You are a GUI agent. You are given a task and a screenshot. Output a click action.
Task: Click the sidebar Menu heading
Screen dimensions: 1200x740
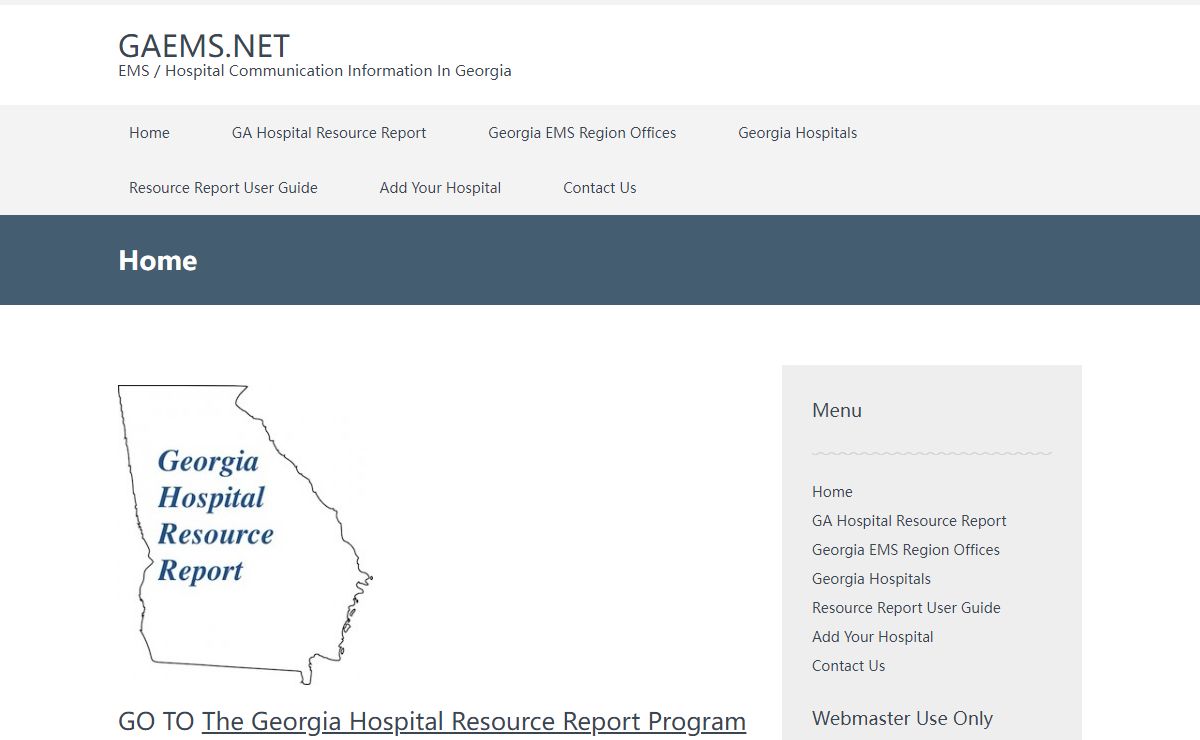(837, 410)
